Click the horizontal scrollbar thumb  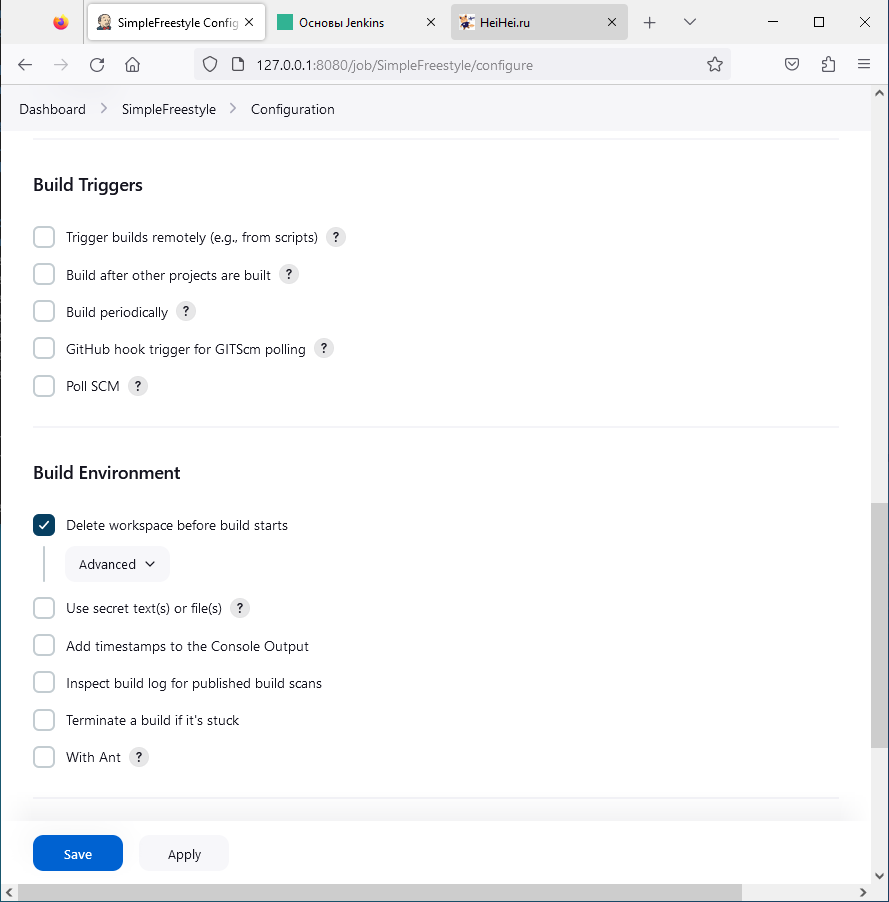point(380,892)
